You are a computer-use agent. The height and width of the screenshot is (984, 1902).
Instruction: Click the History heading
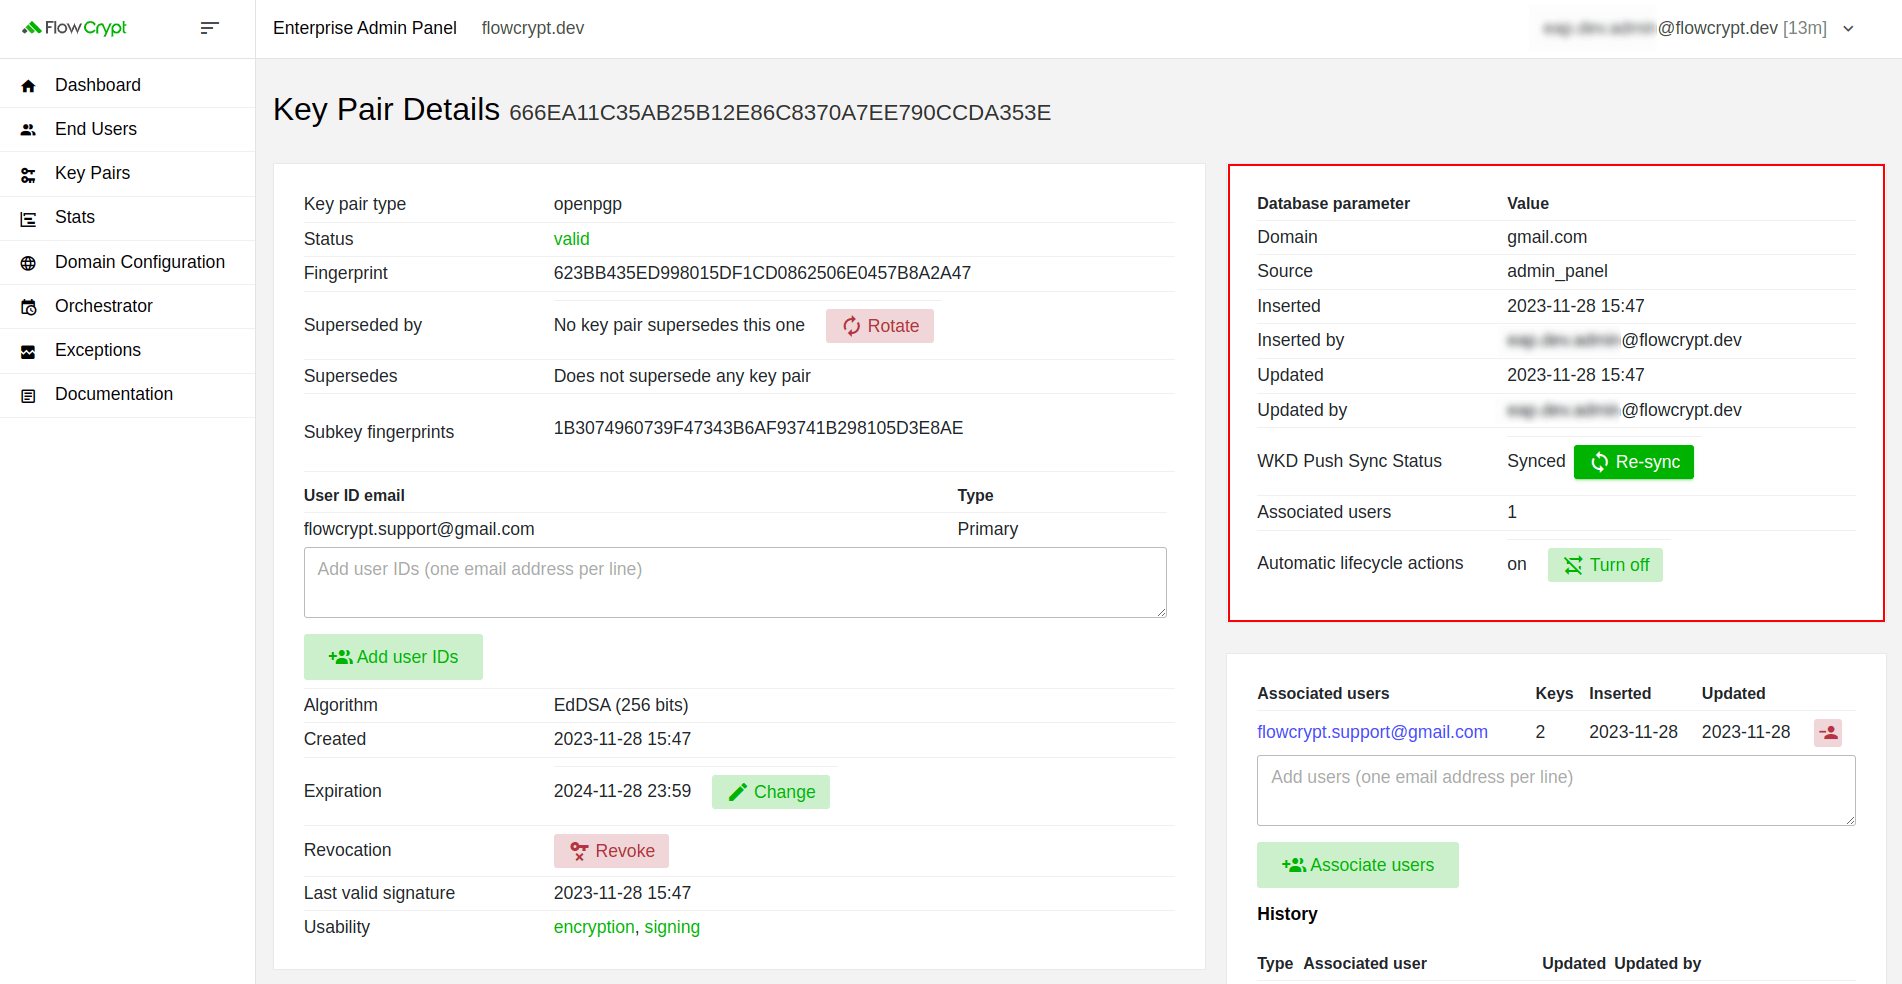pyautogui.click(x=1287, y=914)
